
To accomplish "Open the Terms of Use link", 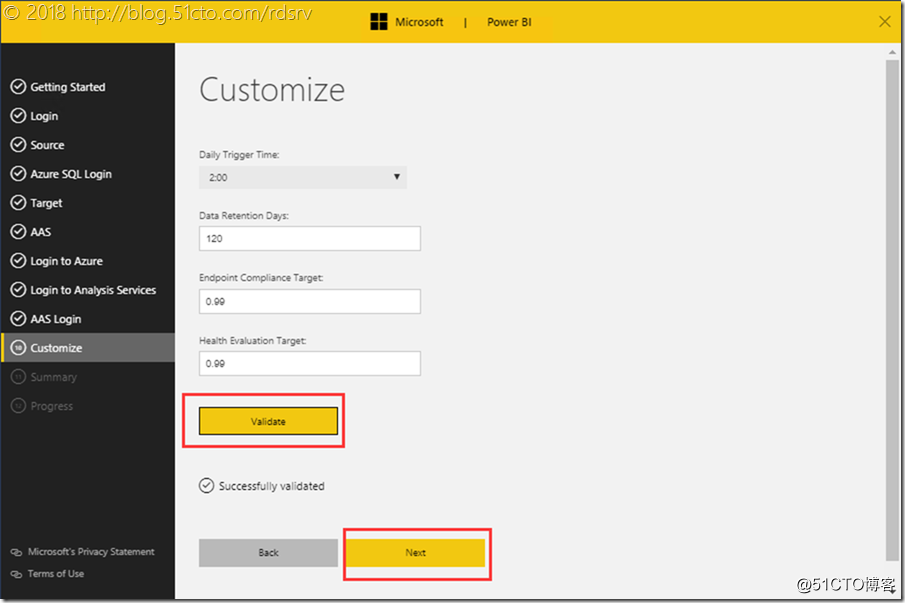I will pos(56,574).
